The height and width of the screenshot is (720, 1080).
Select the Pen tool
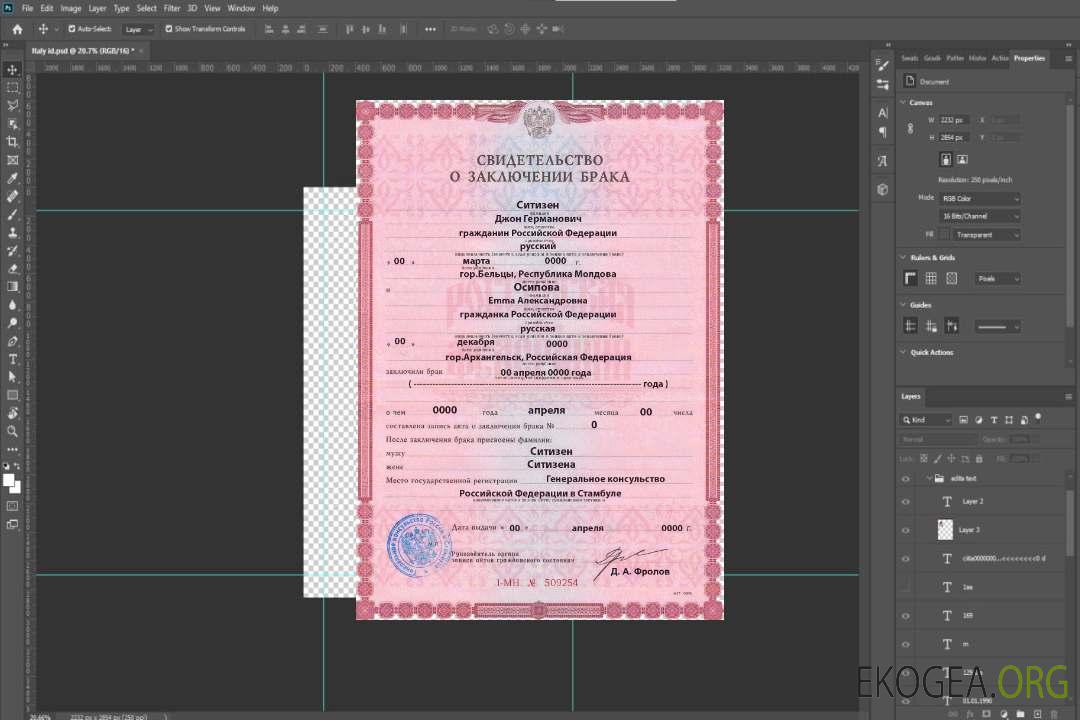tap(12, 341)
